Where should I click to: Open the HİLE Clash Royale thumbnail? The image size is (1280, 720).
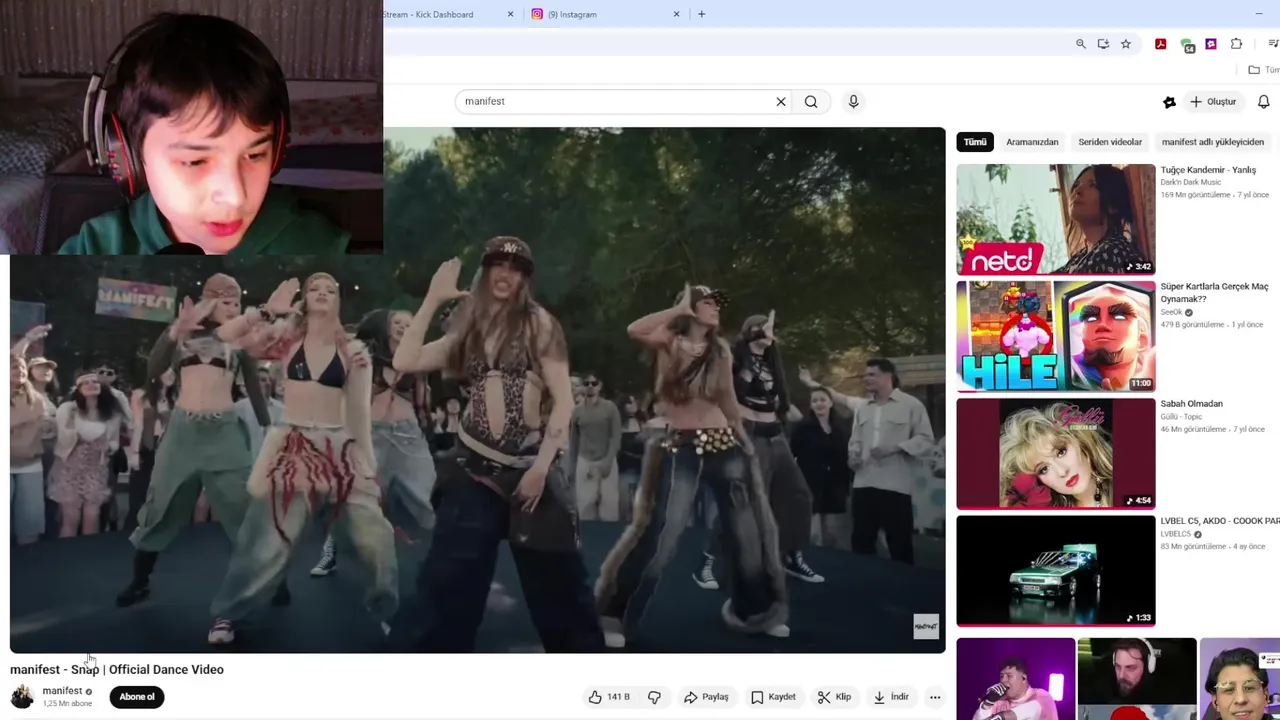point(1056,336)
